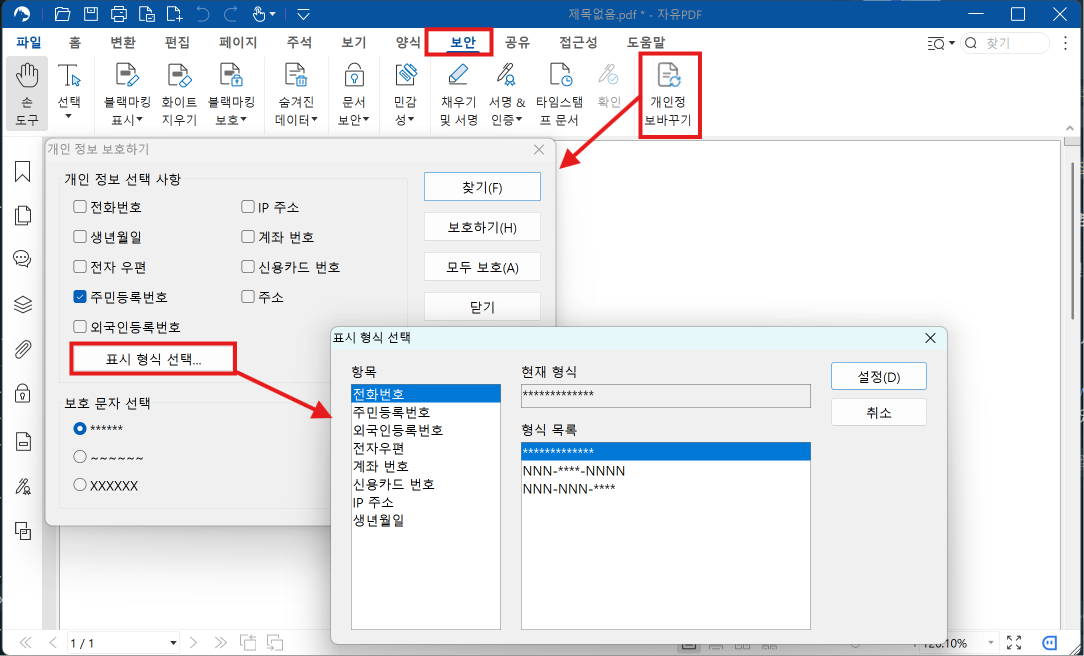
Task: Switch to the 변환 tab
Action: [123, 43]
